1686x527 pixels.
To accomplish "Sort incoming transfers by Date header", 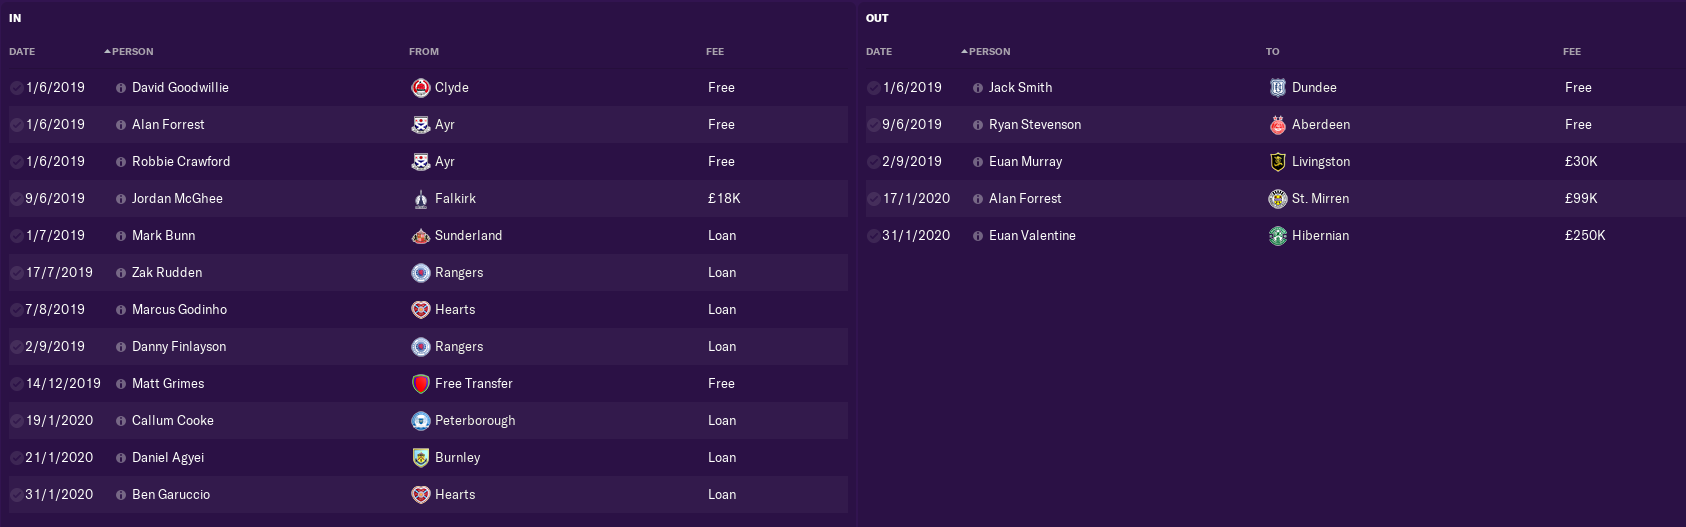I will tap(22, 52).
